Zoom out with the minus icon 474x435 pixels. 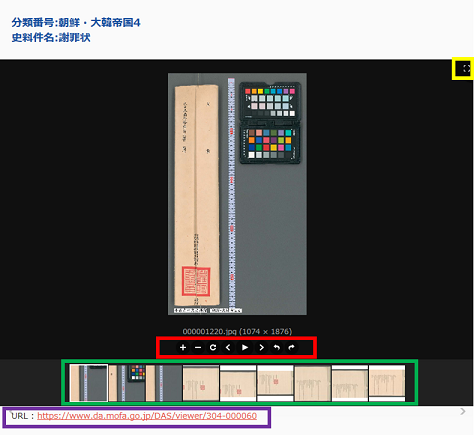[x=198, y=347]
